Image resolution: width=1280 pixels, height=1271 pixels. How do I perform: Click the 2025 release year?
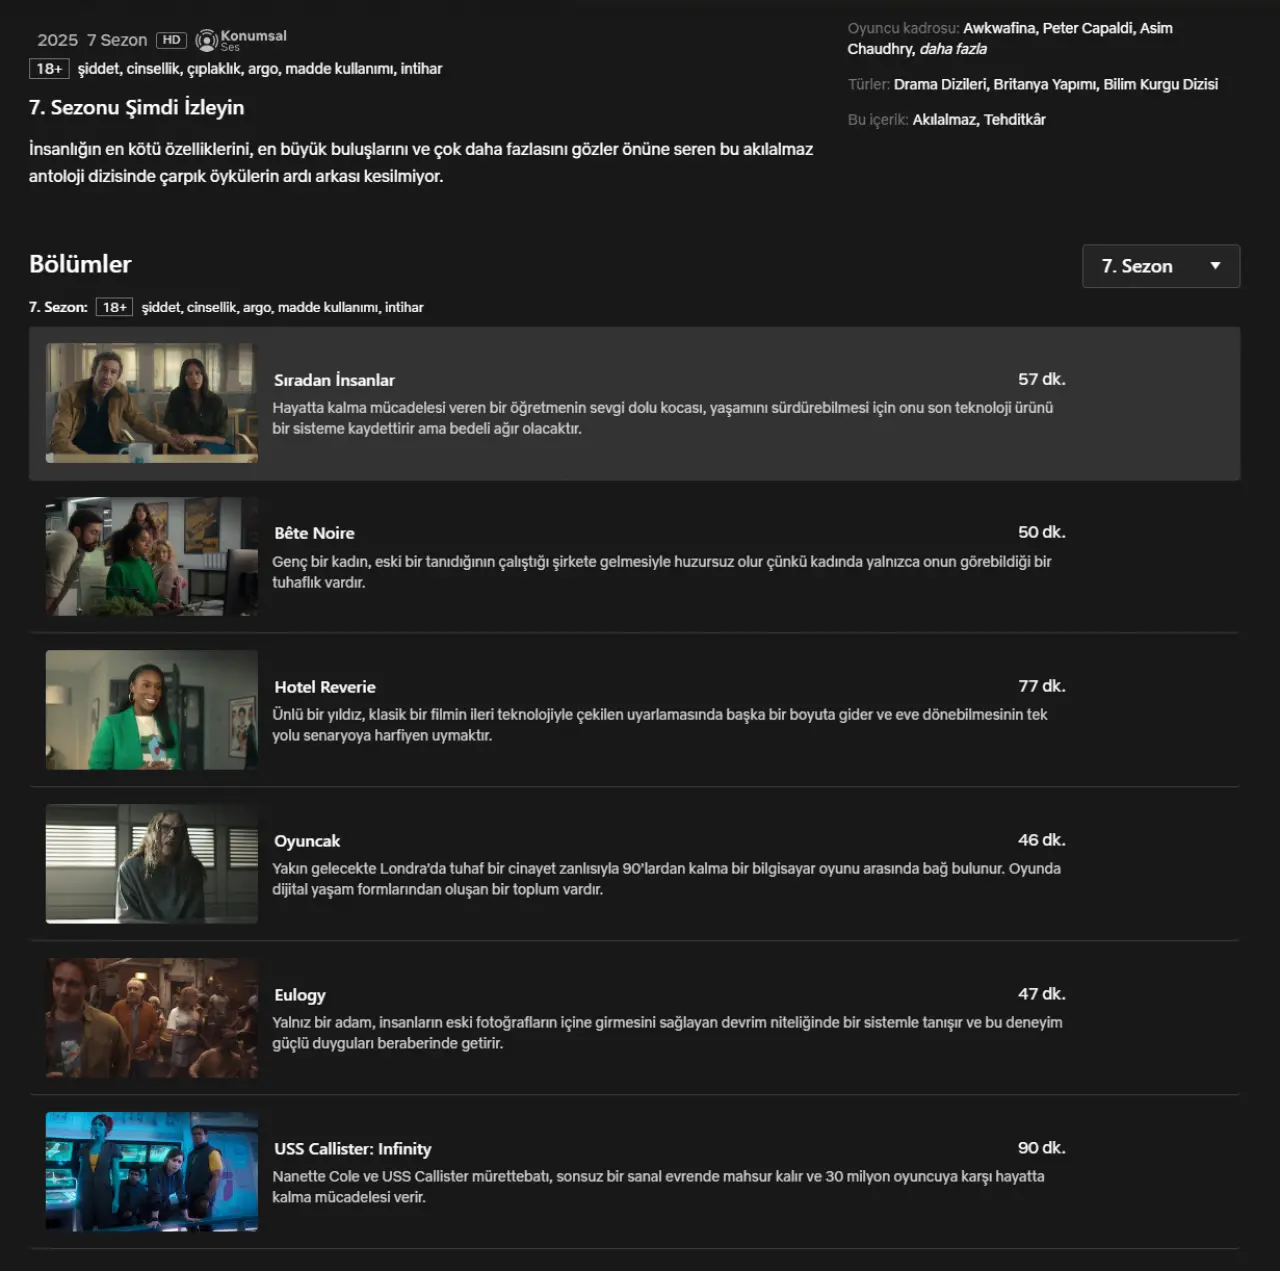tap(57, 40)
